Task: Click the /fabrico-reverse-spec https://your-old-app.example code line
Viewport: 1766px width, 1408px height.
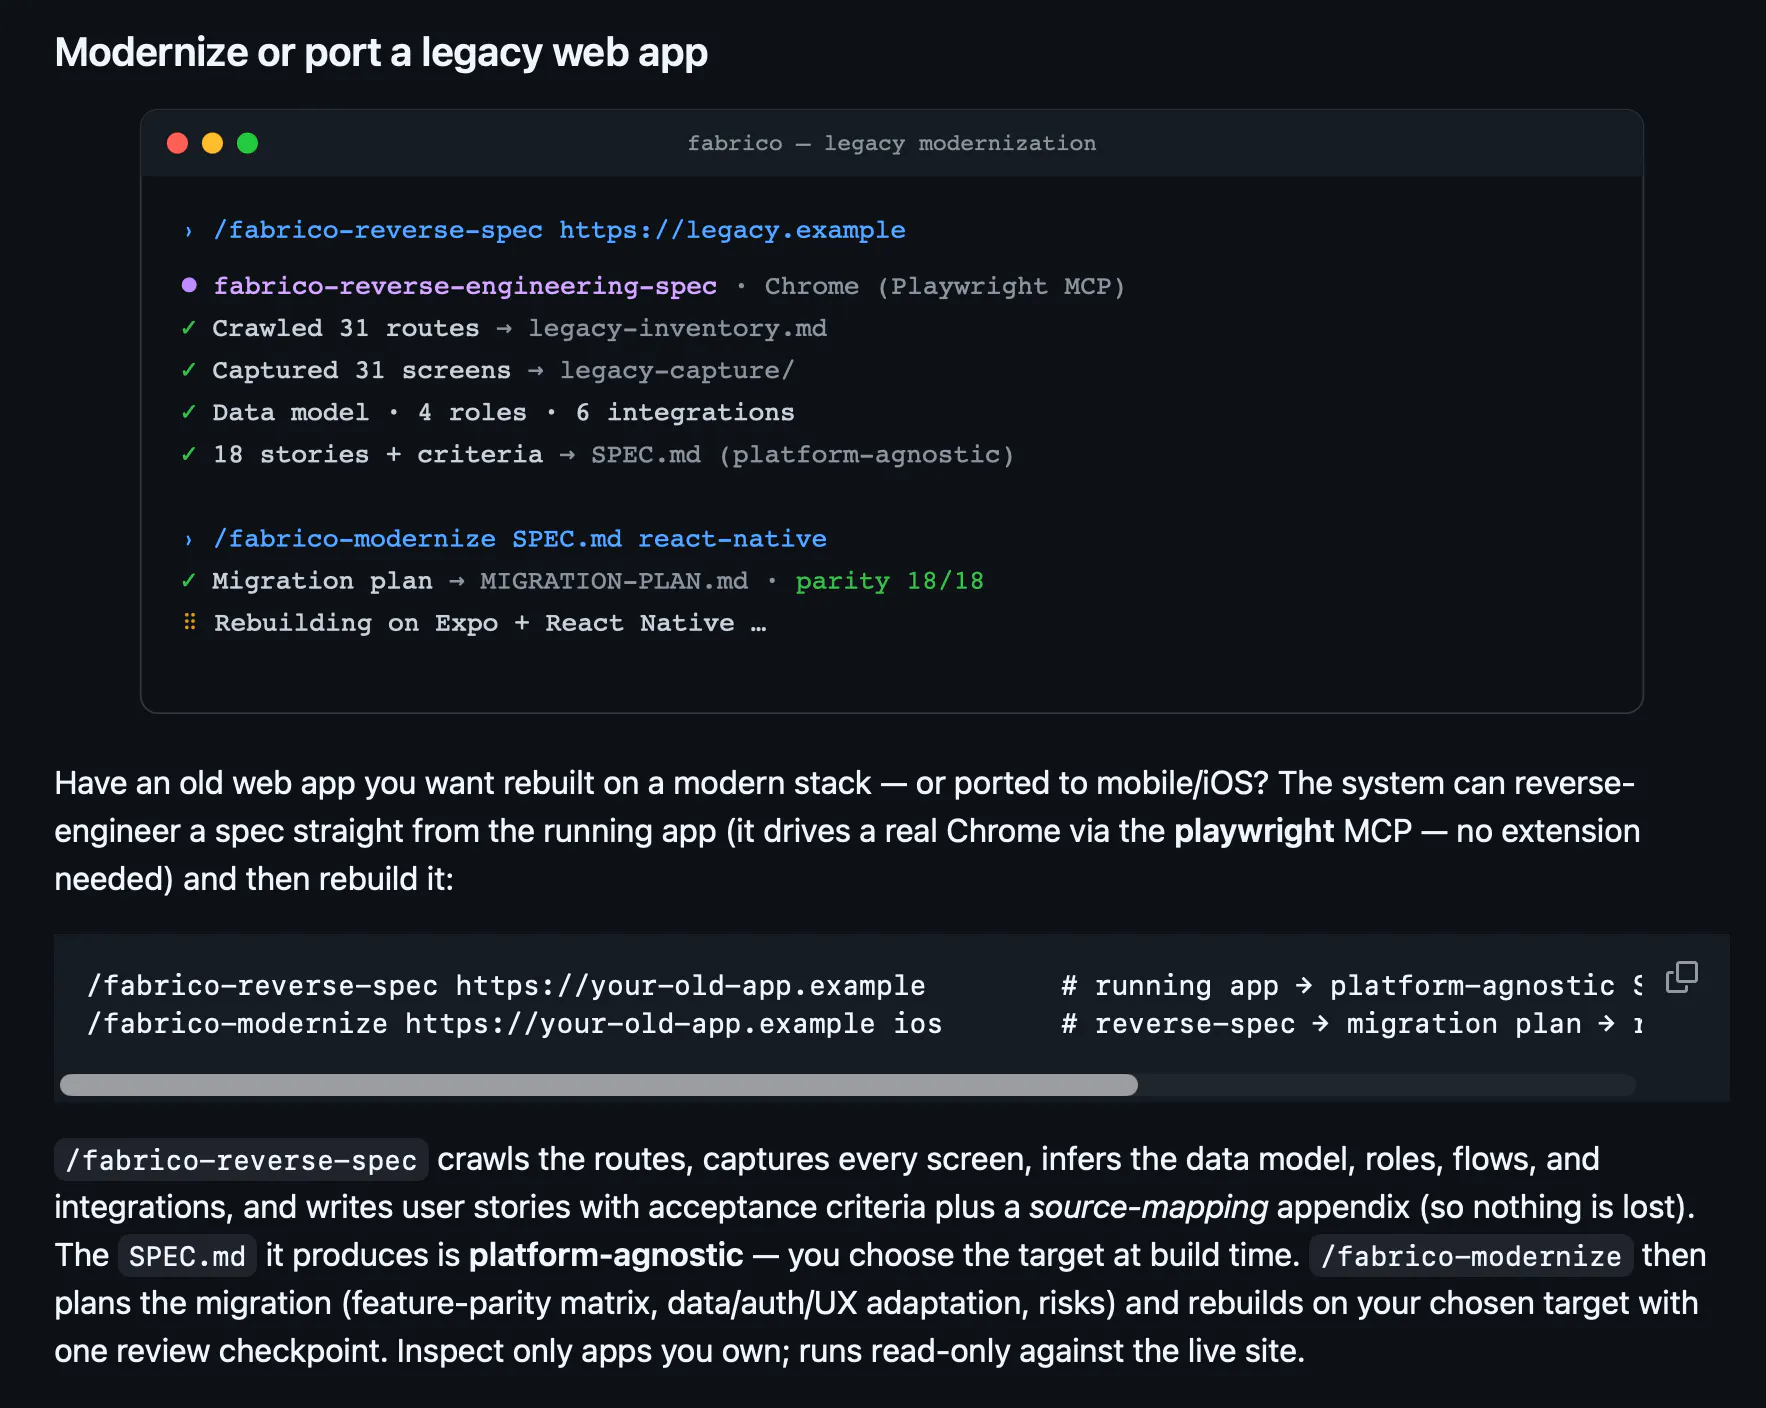Action: 506,985
